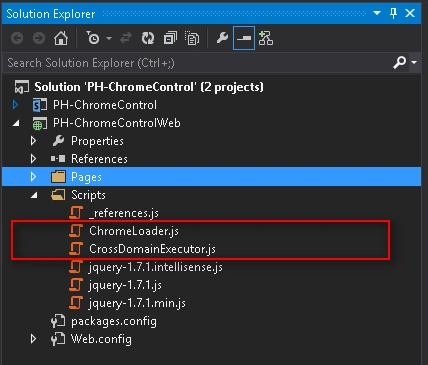The image size is (428, 365).
Task: Open the window position dropdown in title bar
Action: tap(377, 13)
